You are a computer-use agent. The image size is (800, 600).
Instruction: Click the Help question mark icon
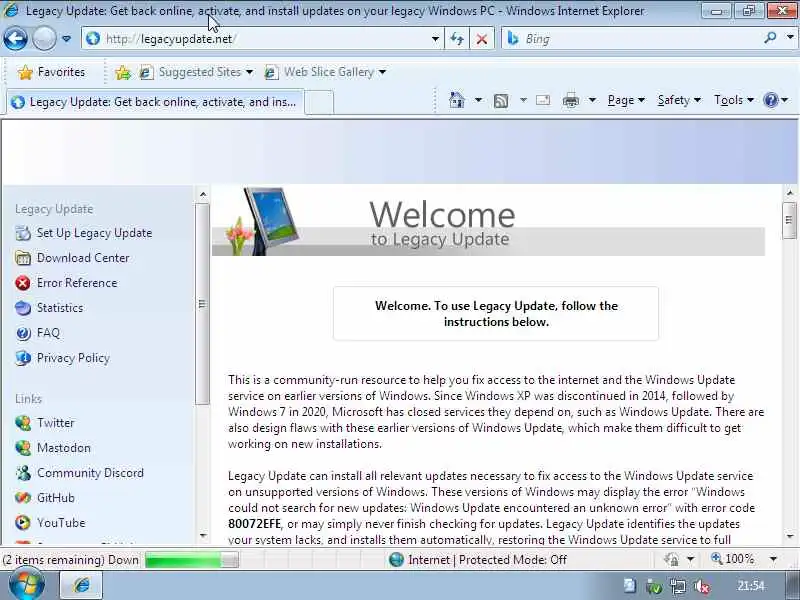[770, 100]
